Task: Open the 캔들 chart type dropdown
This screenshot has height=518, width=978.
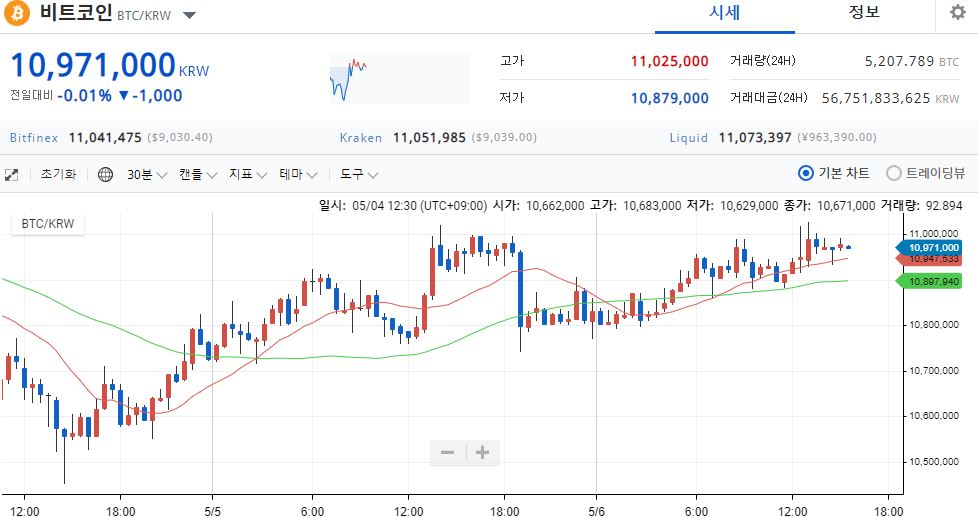Action: coord(197,175)
